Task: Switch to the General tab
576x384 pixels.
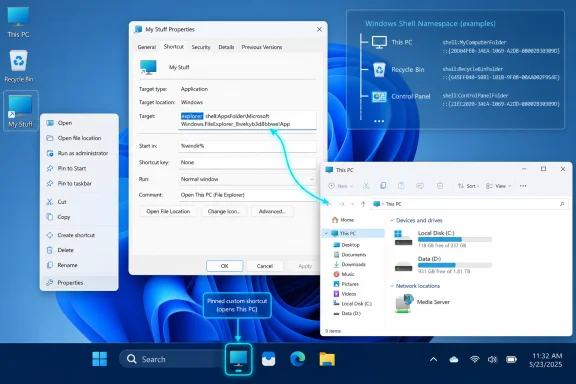Action: point(147,47)
